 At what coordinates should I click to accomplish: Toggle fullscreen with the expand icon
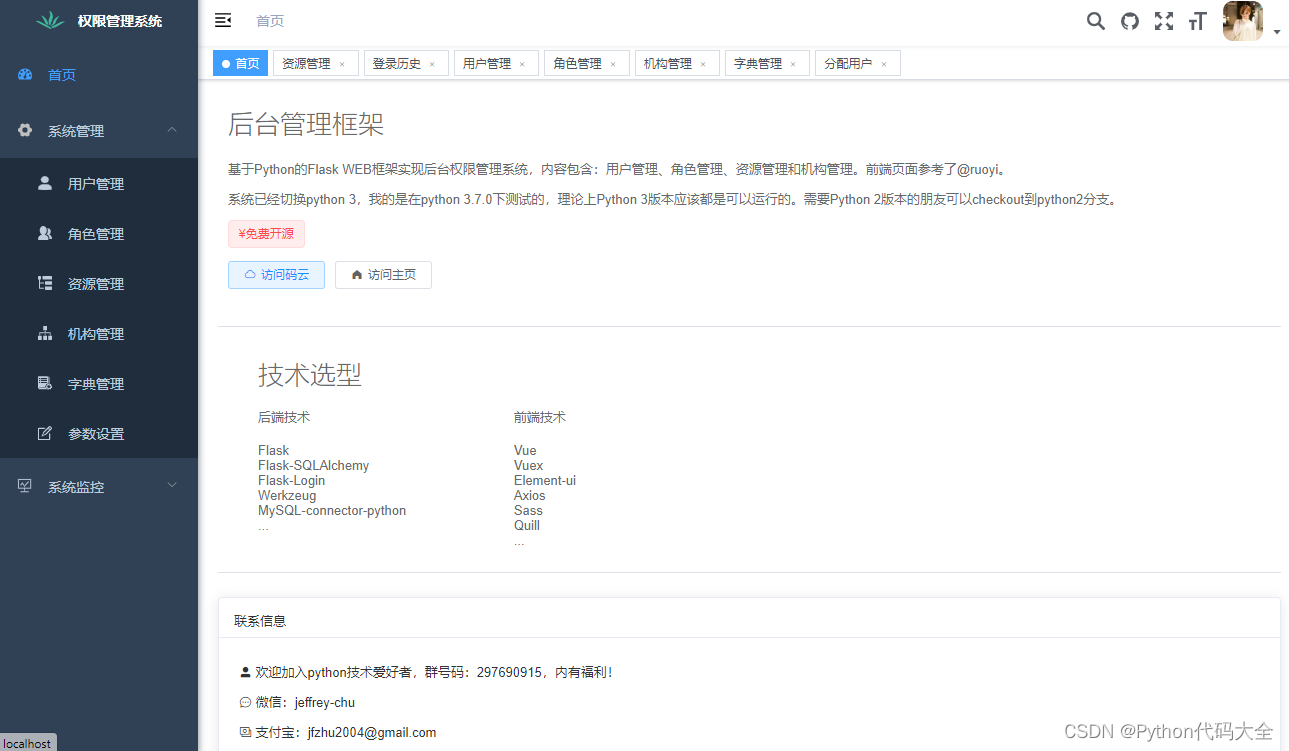1164,21
